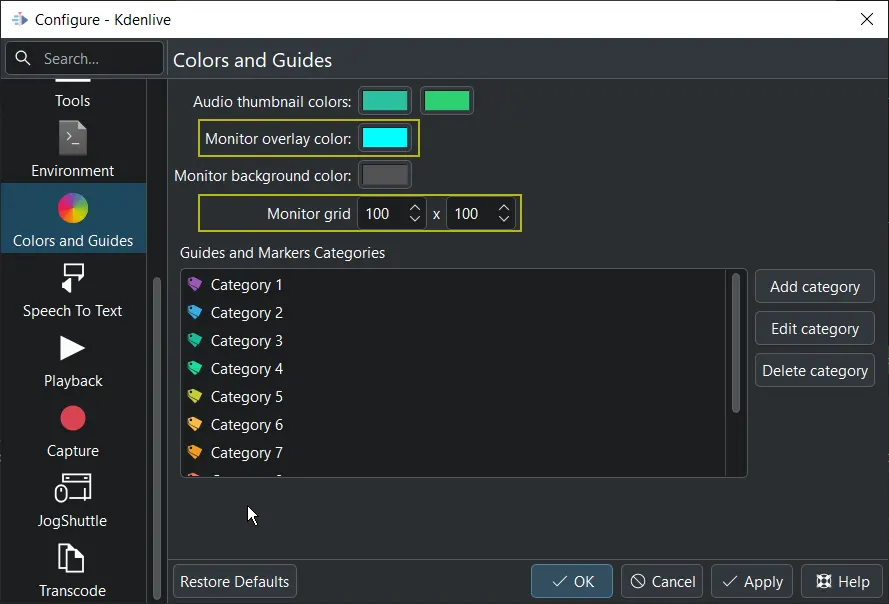Click the first audio thumbnail color swatch
This screenshot has height=604, width=889.
tap(385, 101)
